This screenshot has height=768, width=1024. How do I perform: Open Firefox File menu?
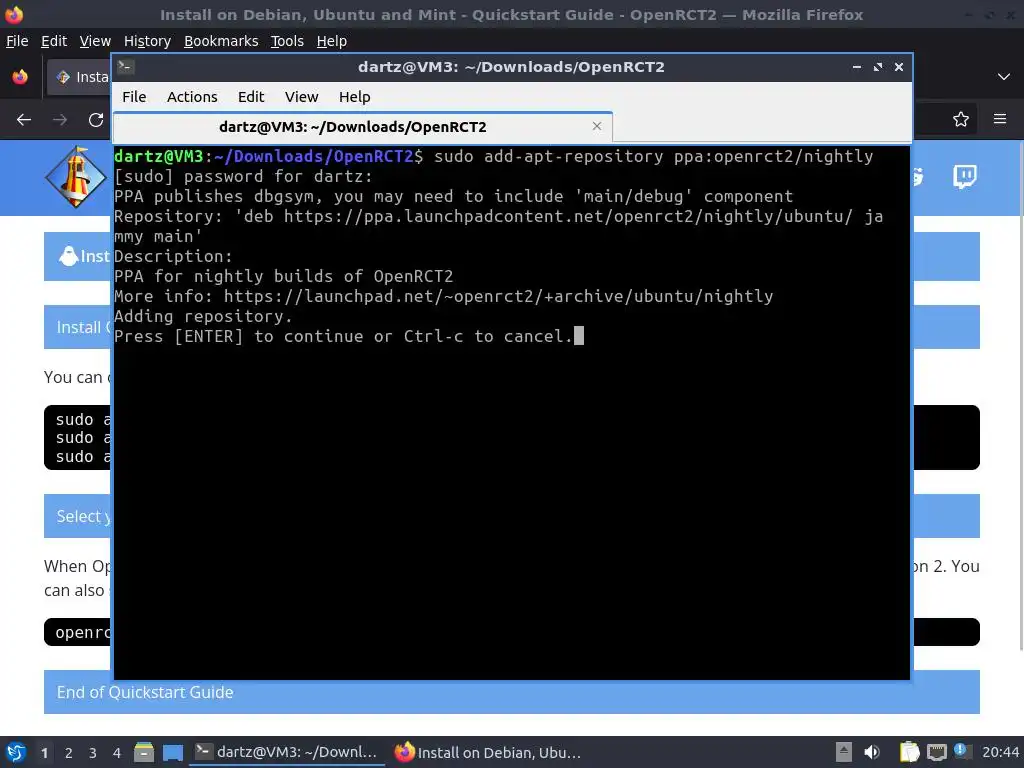coord(17,41)
